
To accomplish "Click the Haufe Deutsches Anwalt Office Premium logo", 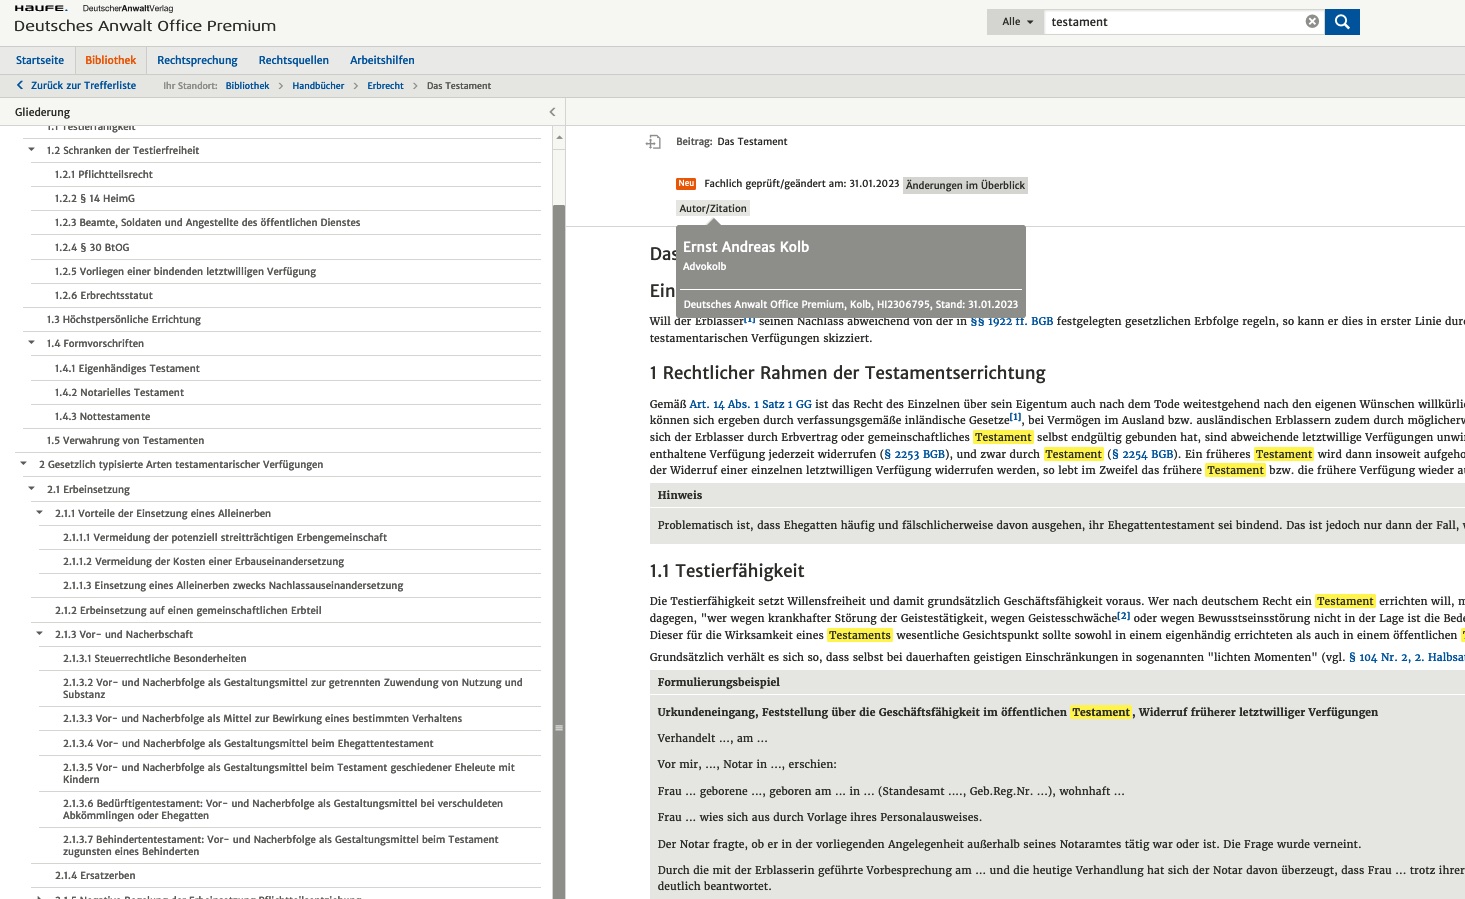I will pyautogui.click(x=145, y=19).
